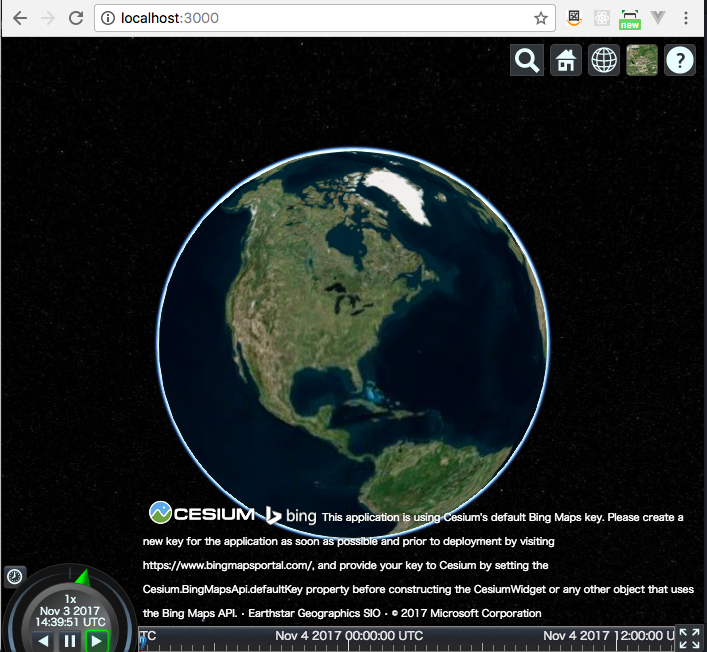Image resolution: width=707 pixels, height=652 pixels.
Task: Click the Nov 4 2017 00:00:00 UTC timeline mark
Action: coord(349,636)
